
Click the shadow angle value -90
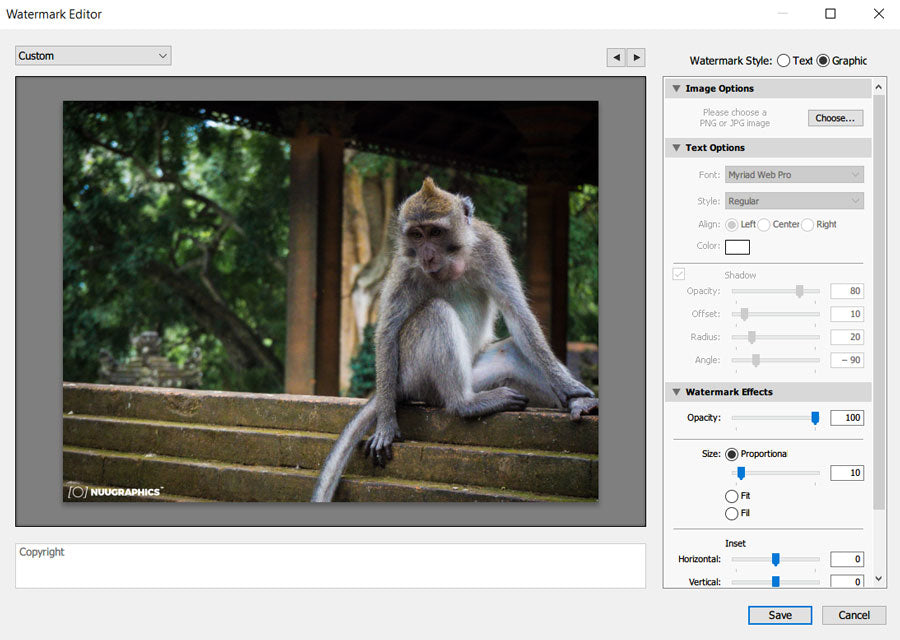coord(847,360)
